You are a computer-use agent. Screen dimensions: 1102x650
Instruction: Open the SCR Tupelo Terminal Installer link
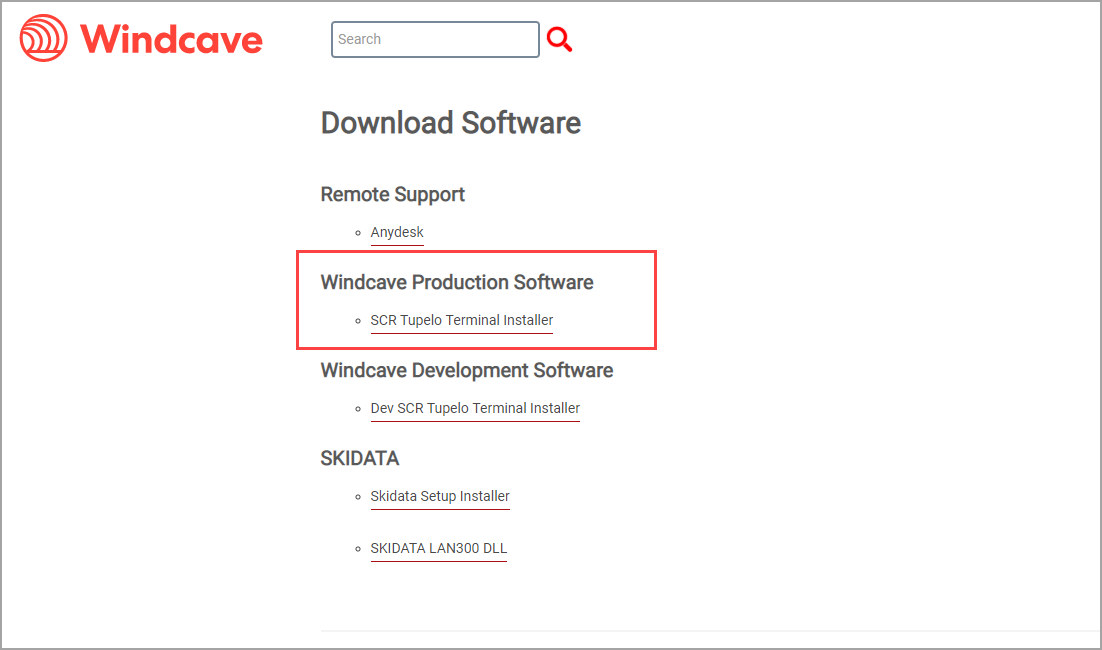(462, 320)
